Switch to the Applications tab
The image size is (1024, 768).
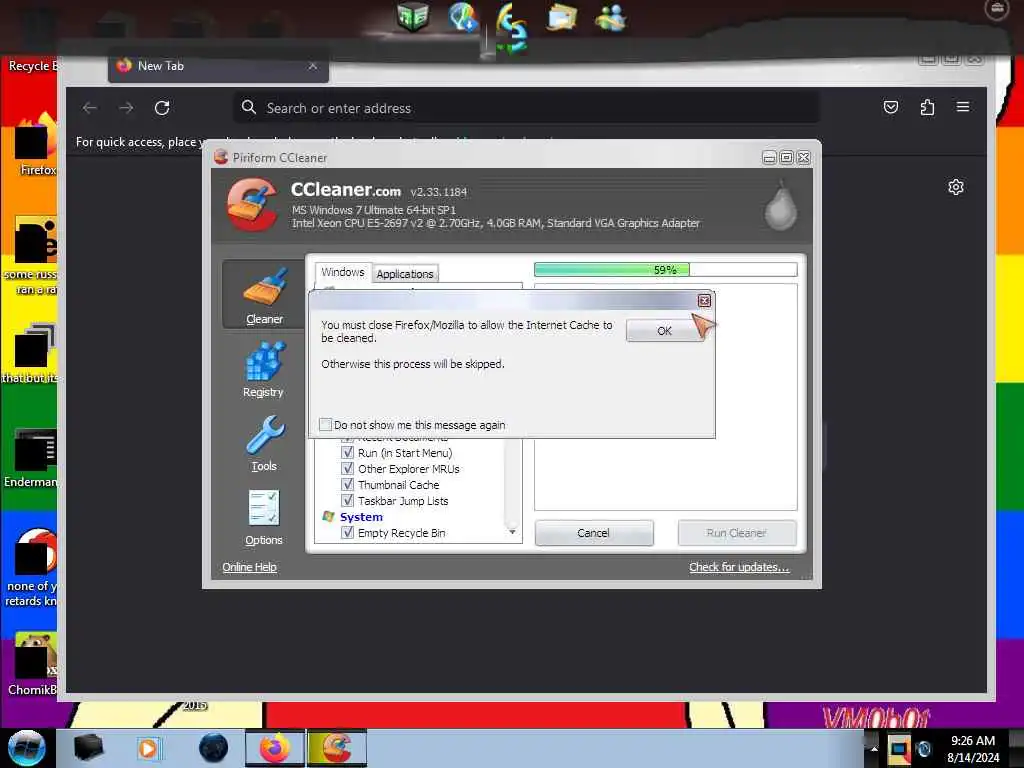click(405, 274)
